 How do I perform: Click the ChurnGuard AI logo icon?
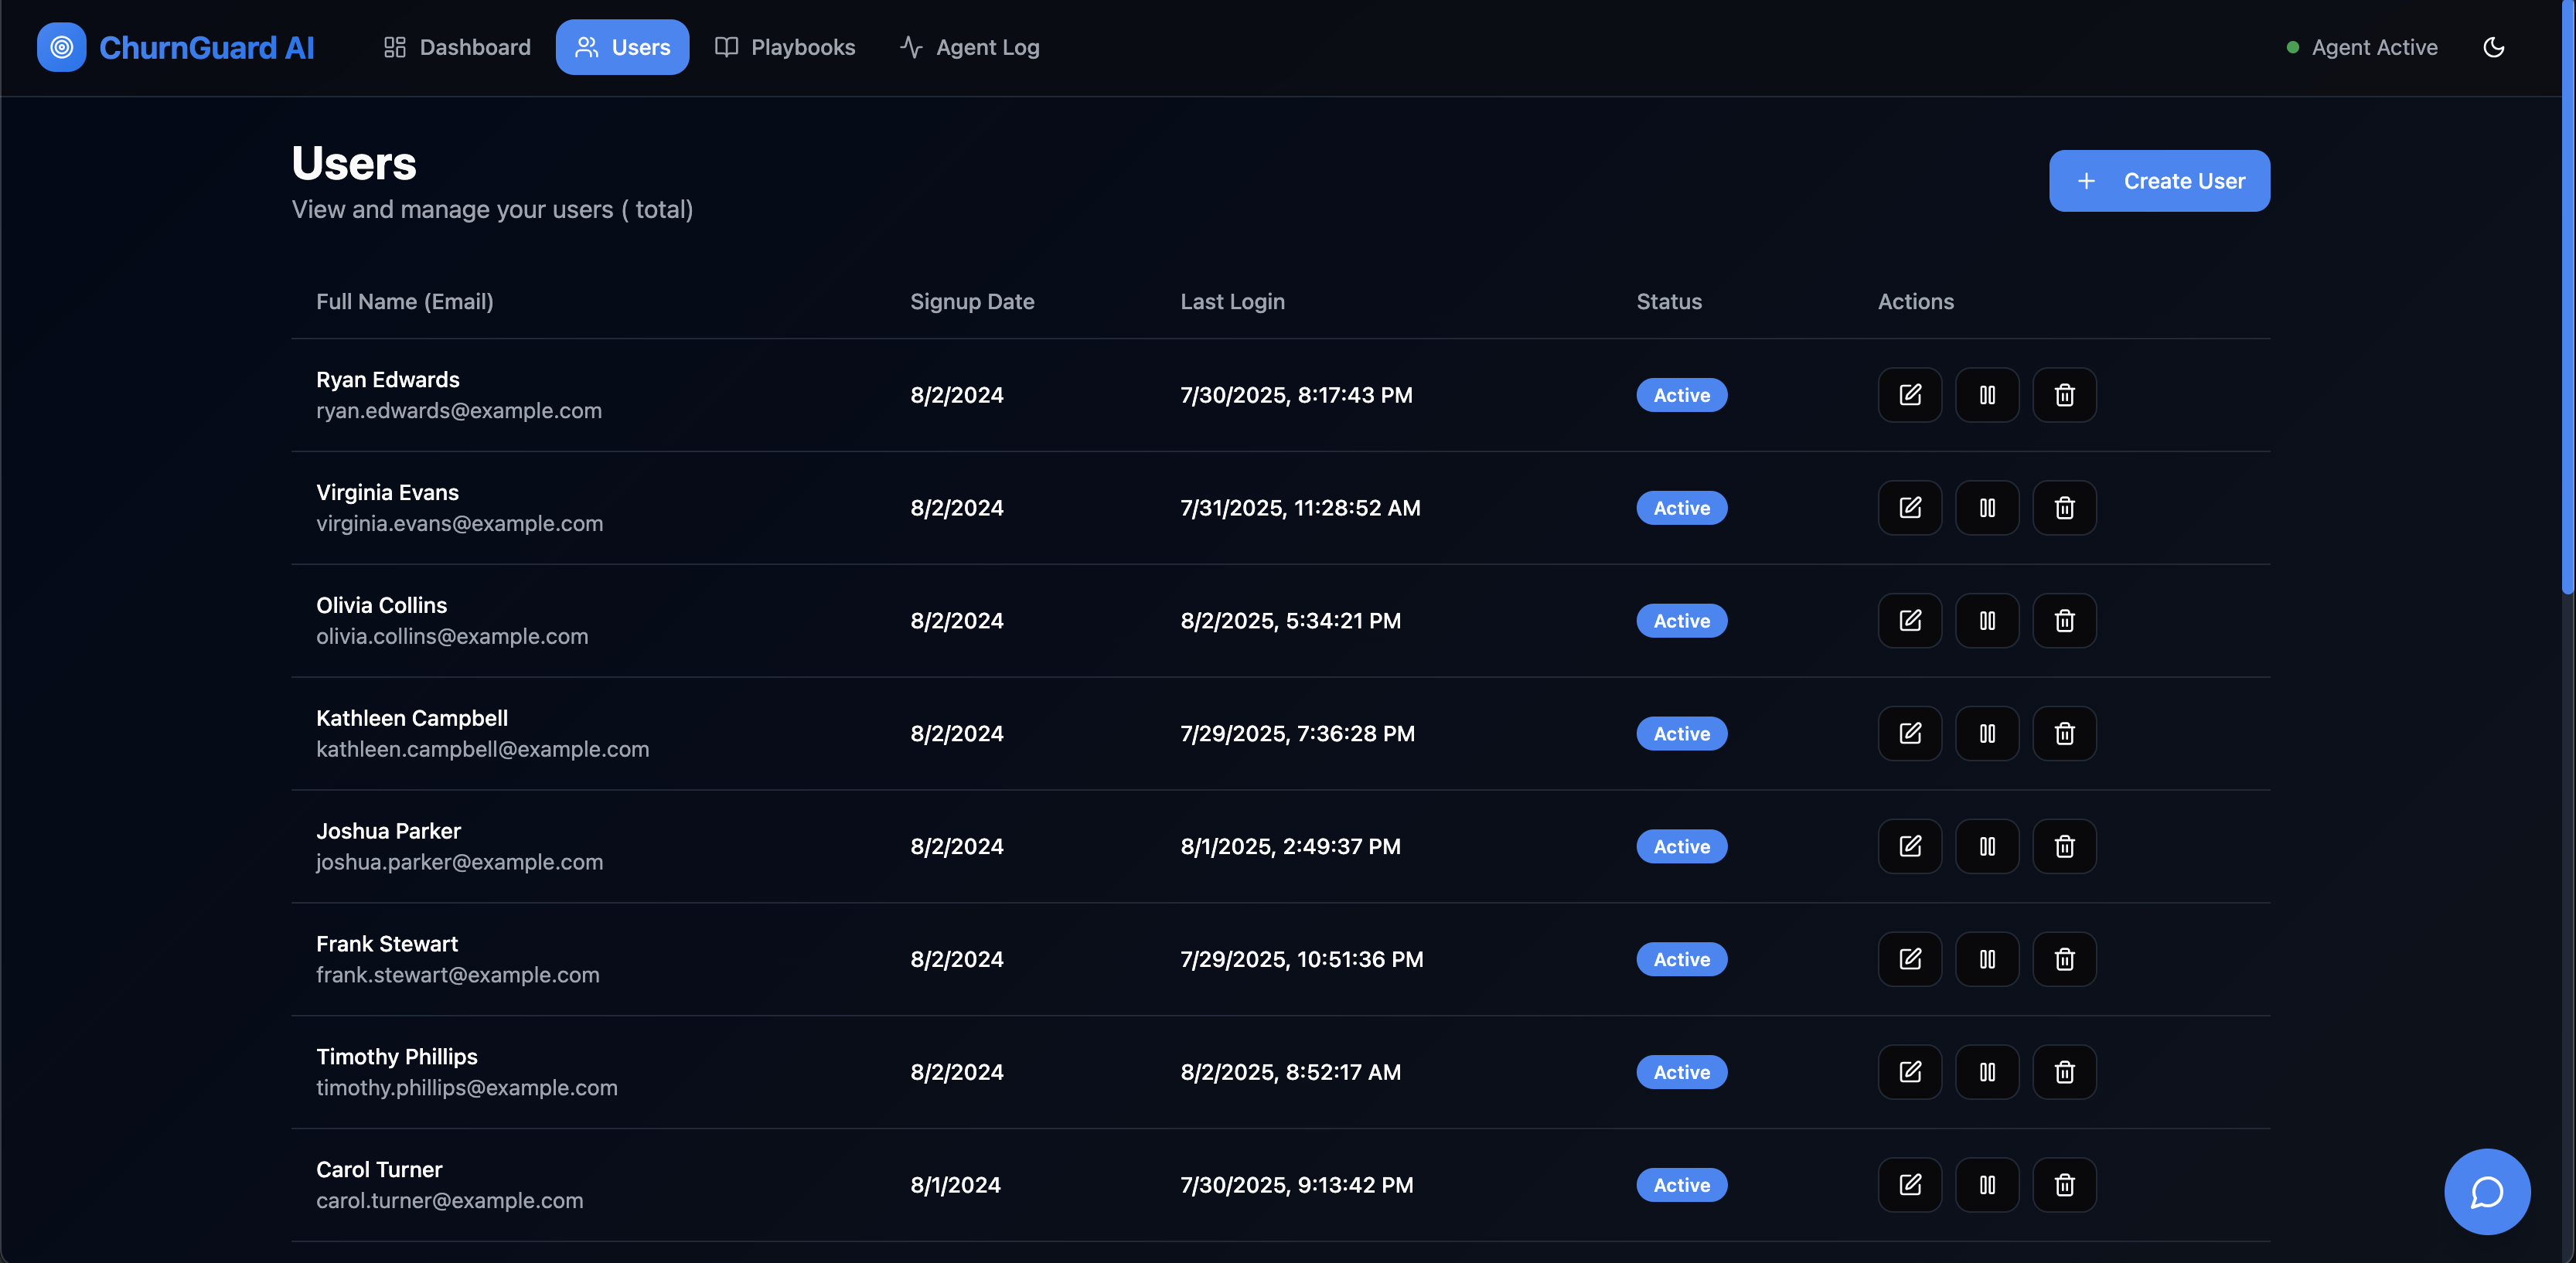(x=62, y=47)
